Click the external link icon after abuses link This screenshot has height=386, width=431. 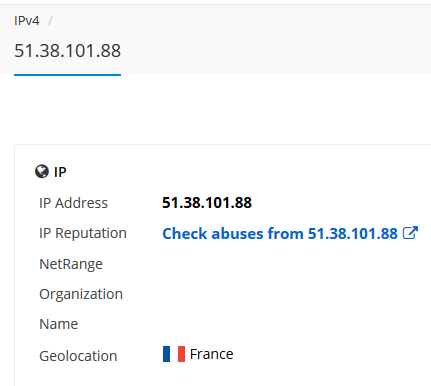(410, 233)
